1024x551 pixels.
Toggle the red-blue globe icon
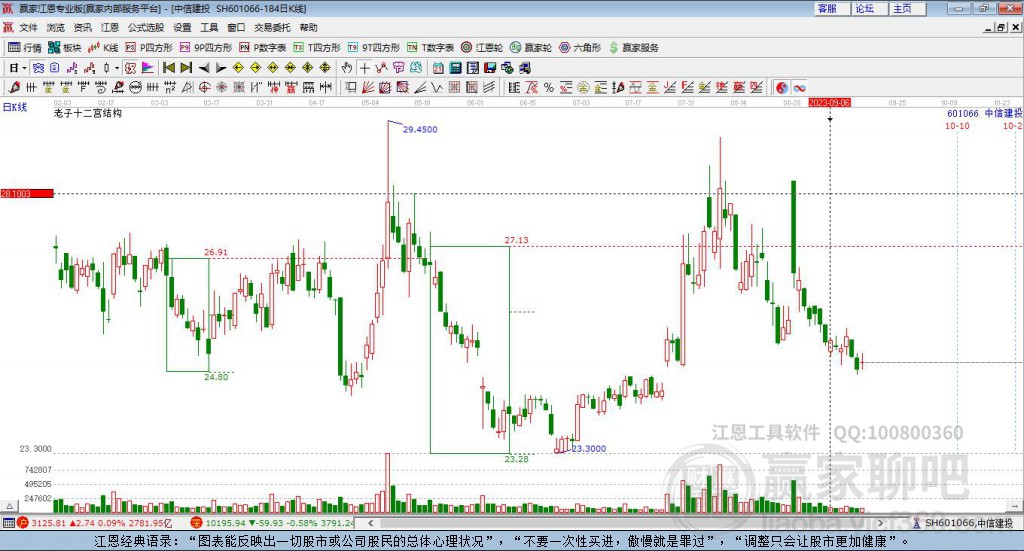782,87
